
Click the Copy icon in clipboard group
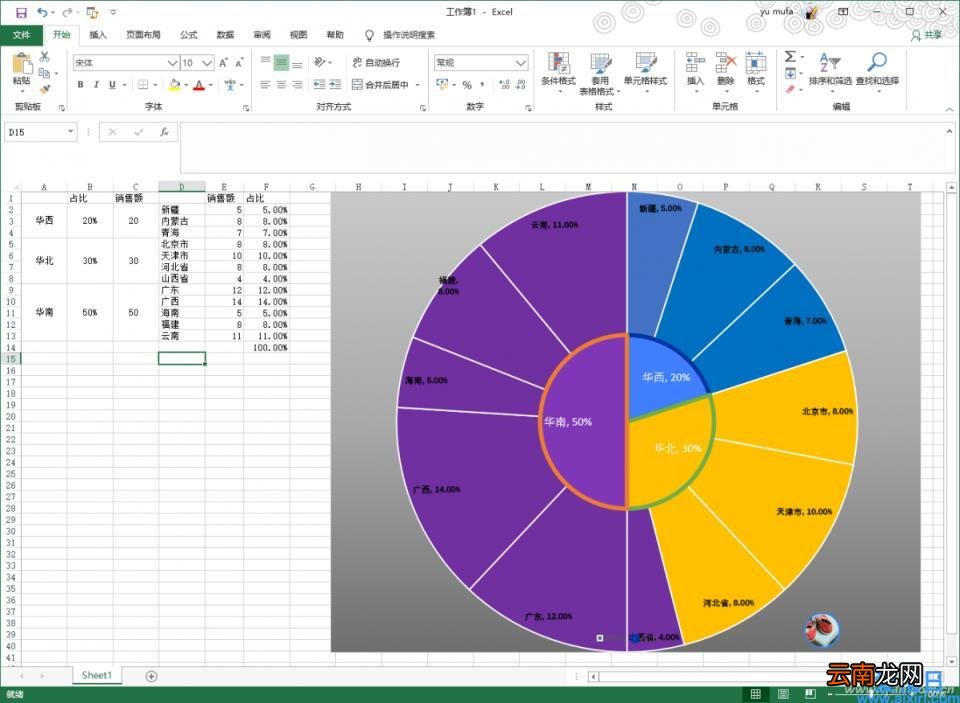click(x=44, y=73)
